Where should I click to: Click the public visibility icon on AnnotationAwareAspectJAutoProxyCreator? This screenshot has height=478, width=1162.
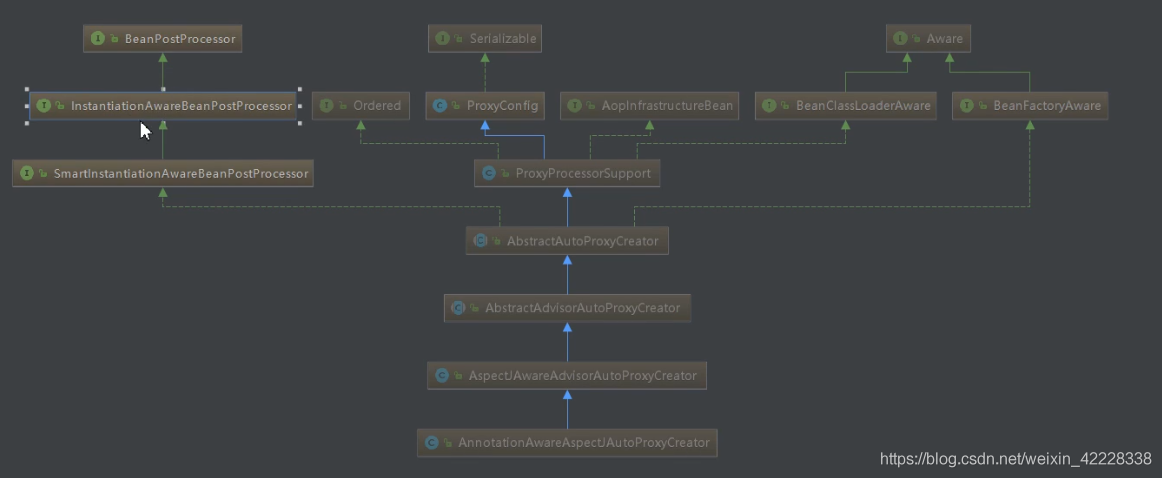click(448, 443)
